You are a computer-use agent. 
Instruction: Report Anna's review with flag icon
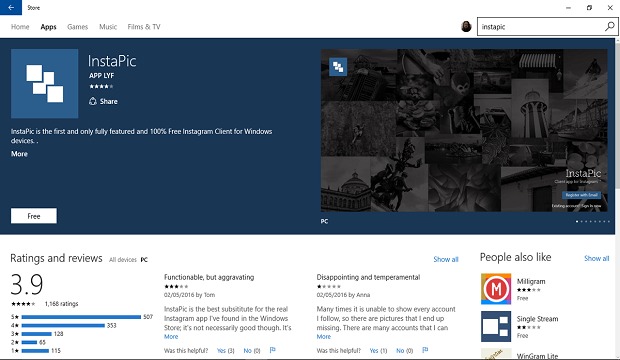pyautogui.click(x=425, y=350)
